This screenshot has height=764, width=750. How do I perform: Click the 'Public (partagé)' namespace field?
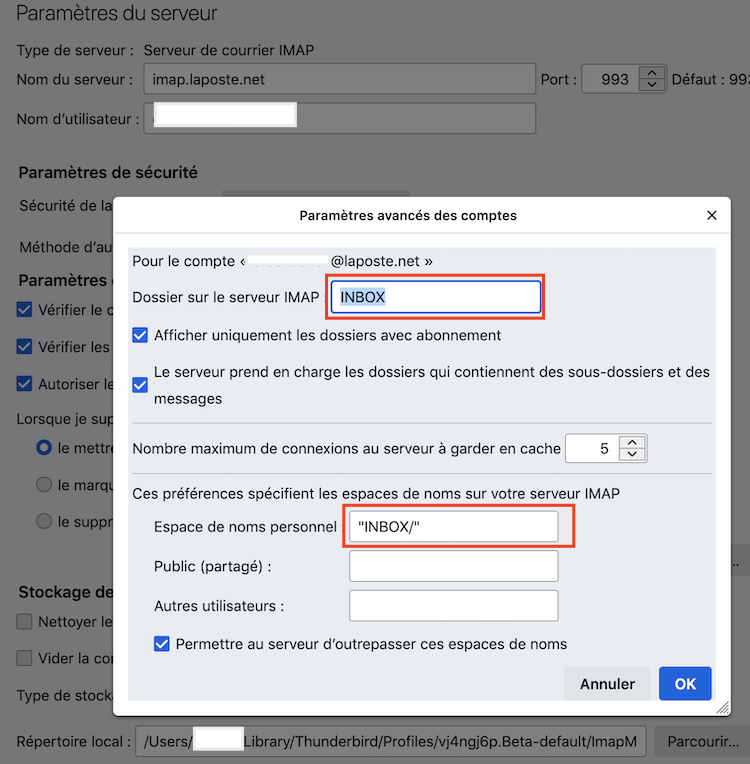point(453,566)
